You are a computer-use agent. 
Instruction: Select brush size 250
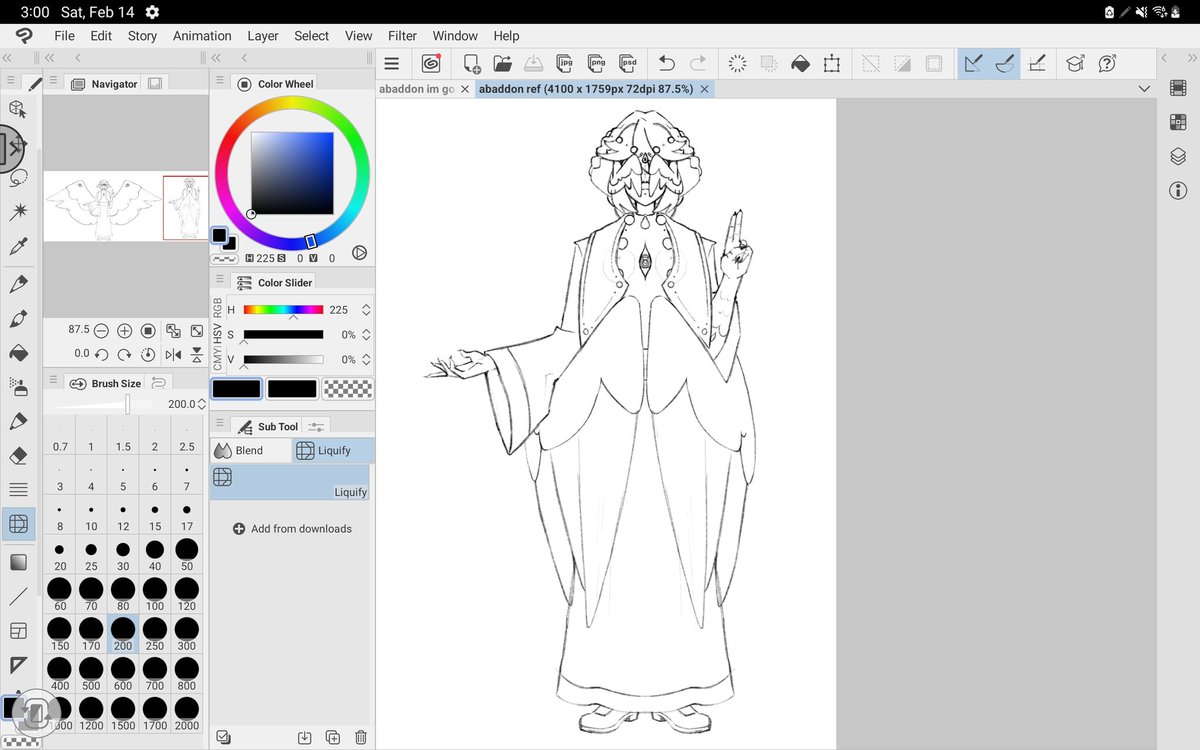(155, 634)
